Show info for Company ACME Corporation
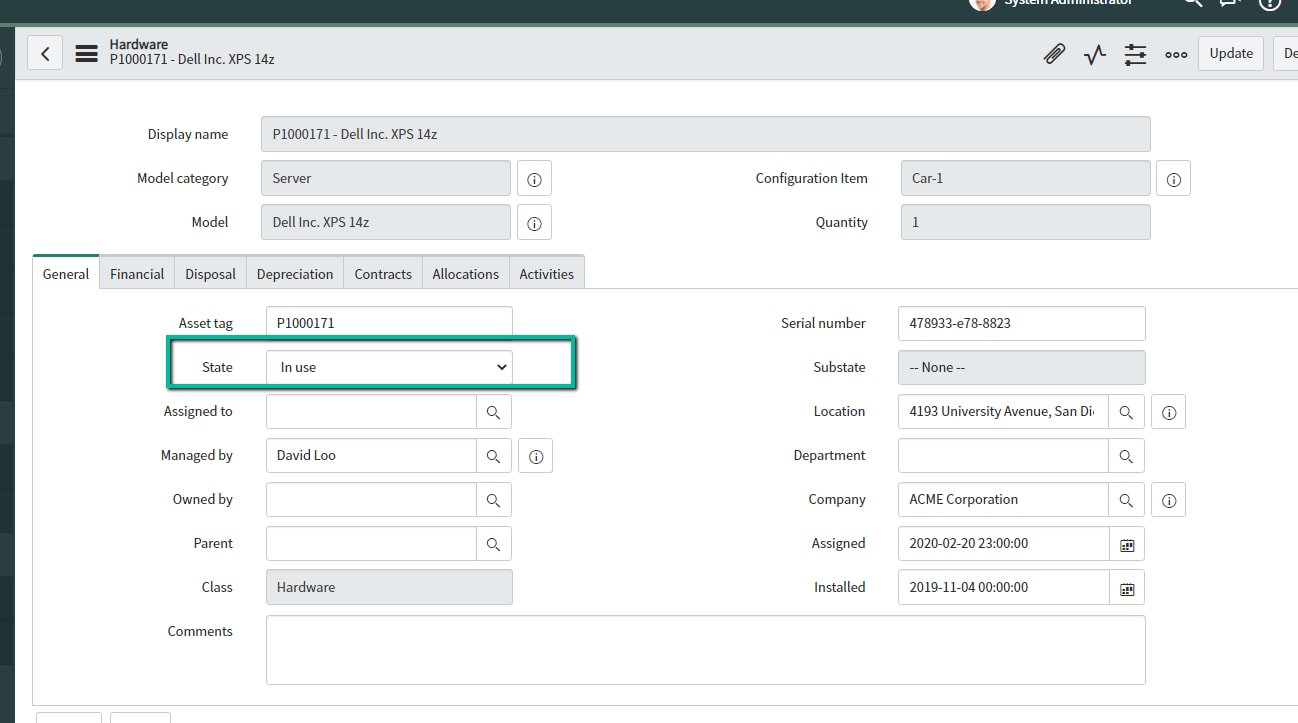The image size is (1298, 723). 1168,500
